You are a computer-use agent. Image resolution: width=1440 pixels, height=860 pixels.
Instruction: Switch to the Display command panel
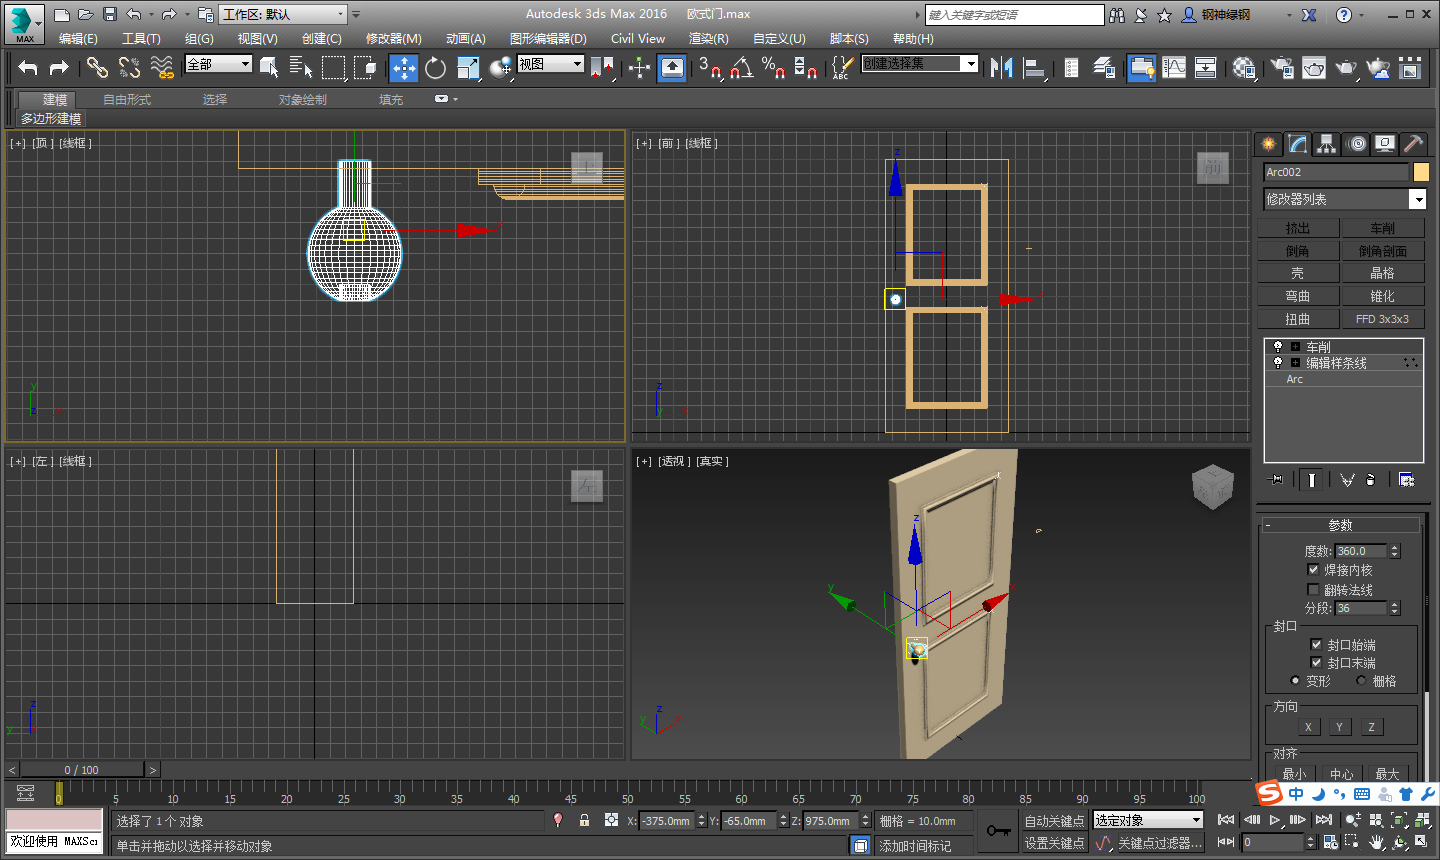tap(1385, 144)
